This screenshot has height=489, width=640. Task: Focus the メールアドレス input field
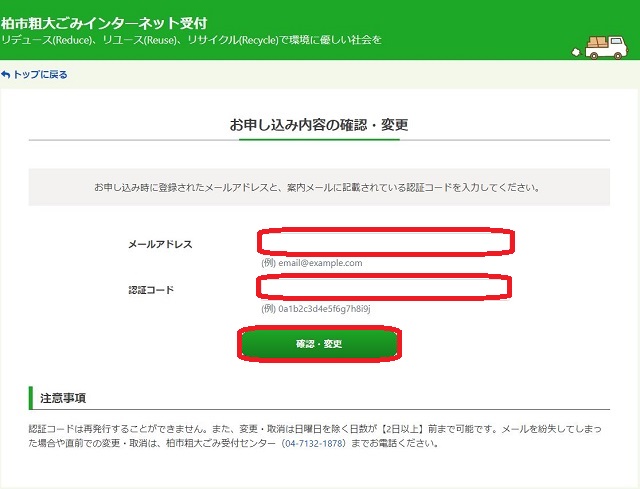coord(385,242)
